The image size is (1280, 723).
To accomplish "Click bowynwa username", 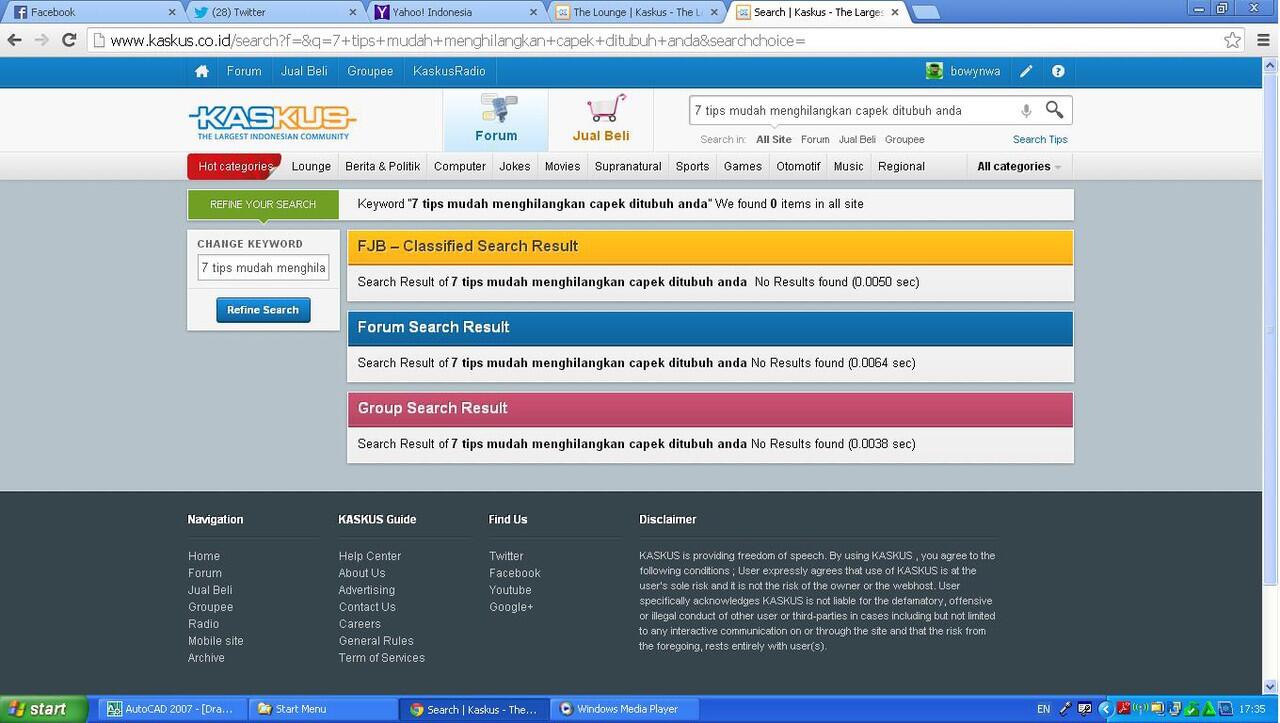I will coord(975,71).
